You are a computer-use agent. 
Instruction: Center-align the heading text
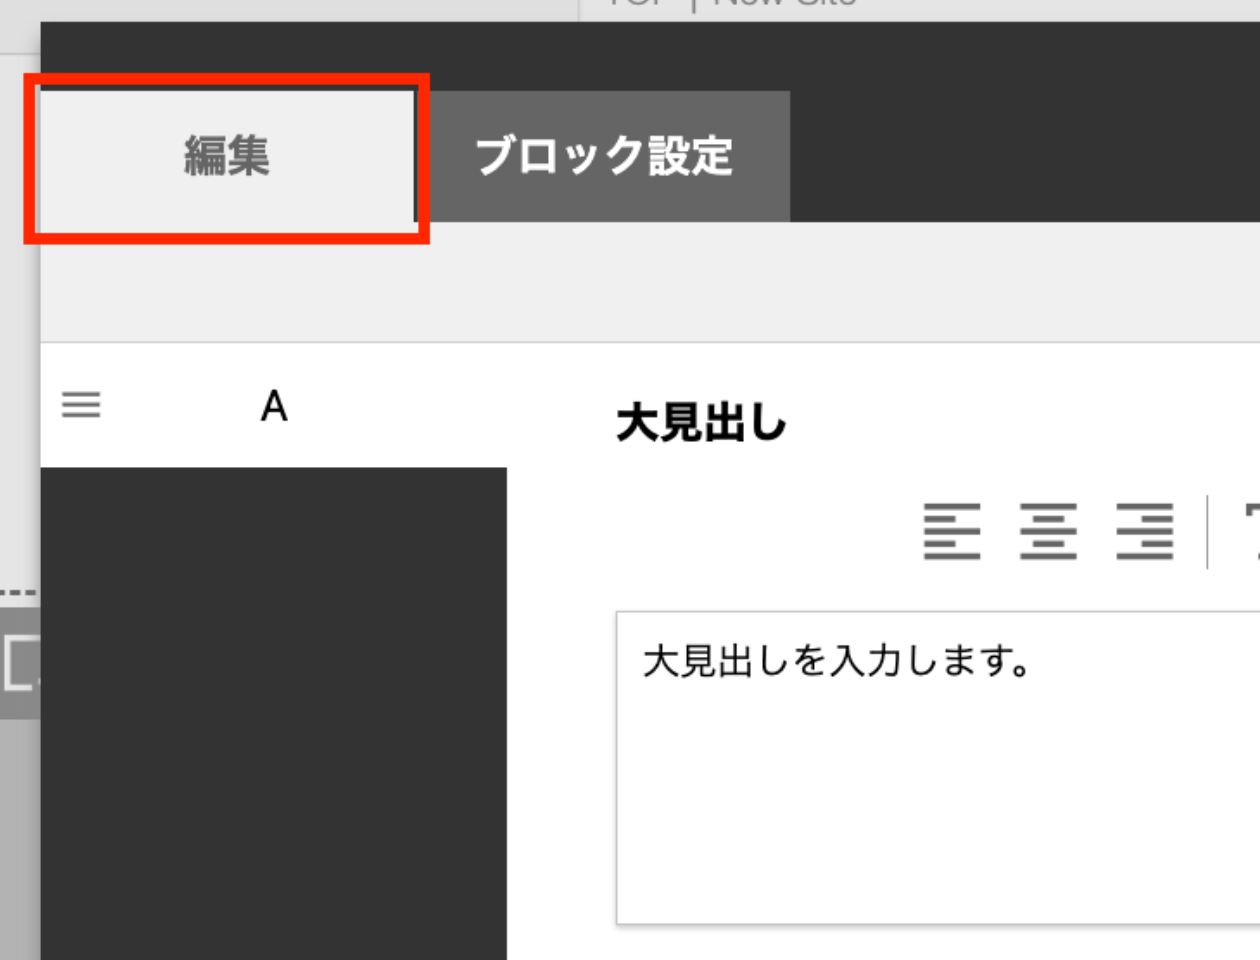click(1048, 531)
